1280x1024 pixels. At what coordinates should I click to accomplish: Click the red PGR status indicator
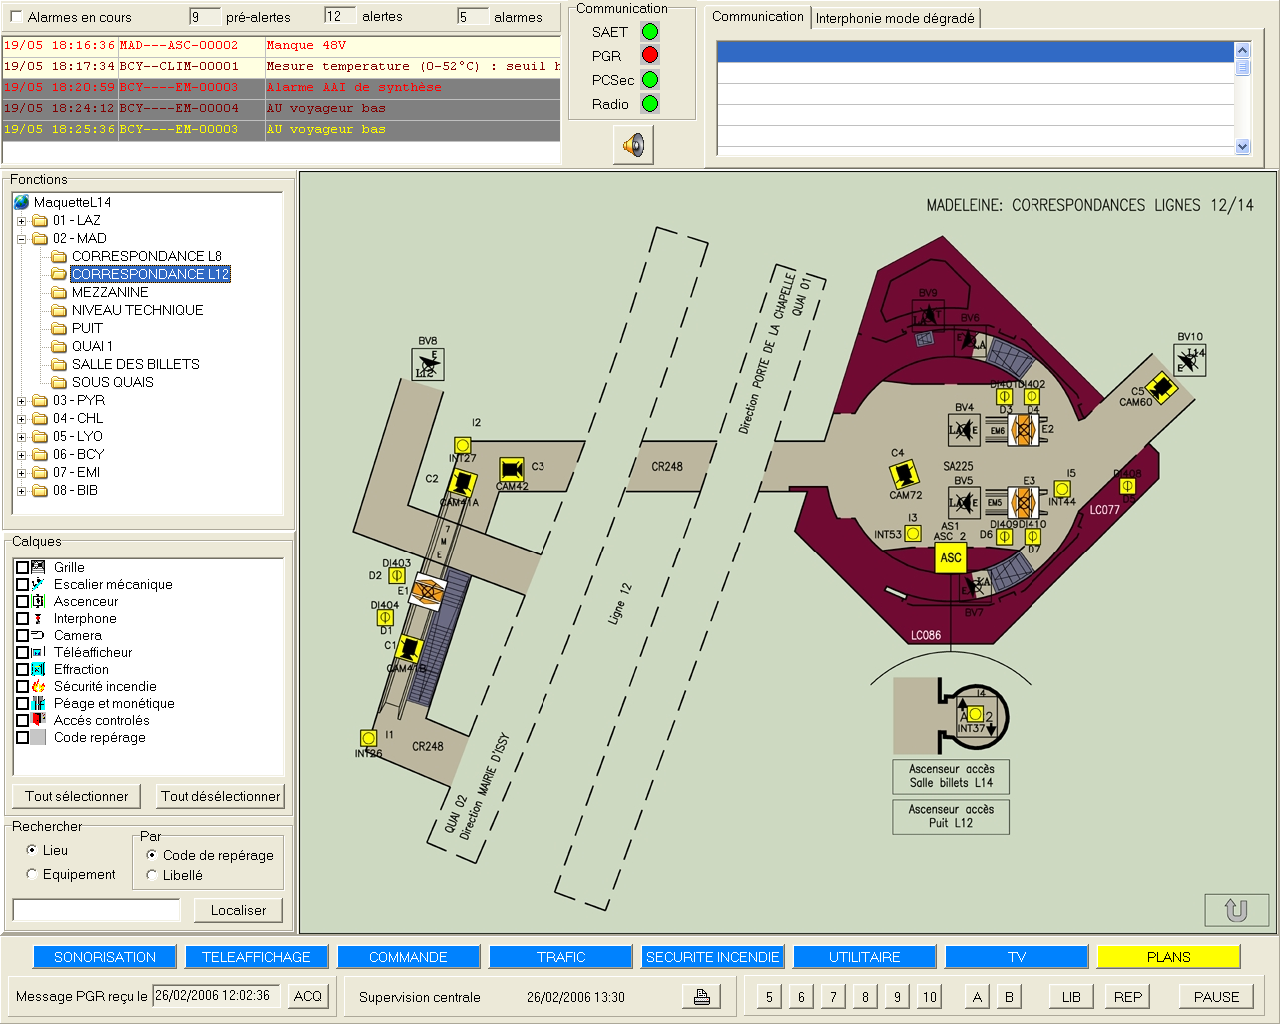coord(650,55)
